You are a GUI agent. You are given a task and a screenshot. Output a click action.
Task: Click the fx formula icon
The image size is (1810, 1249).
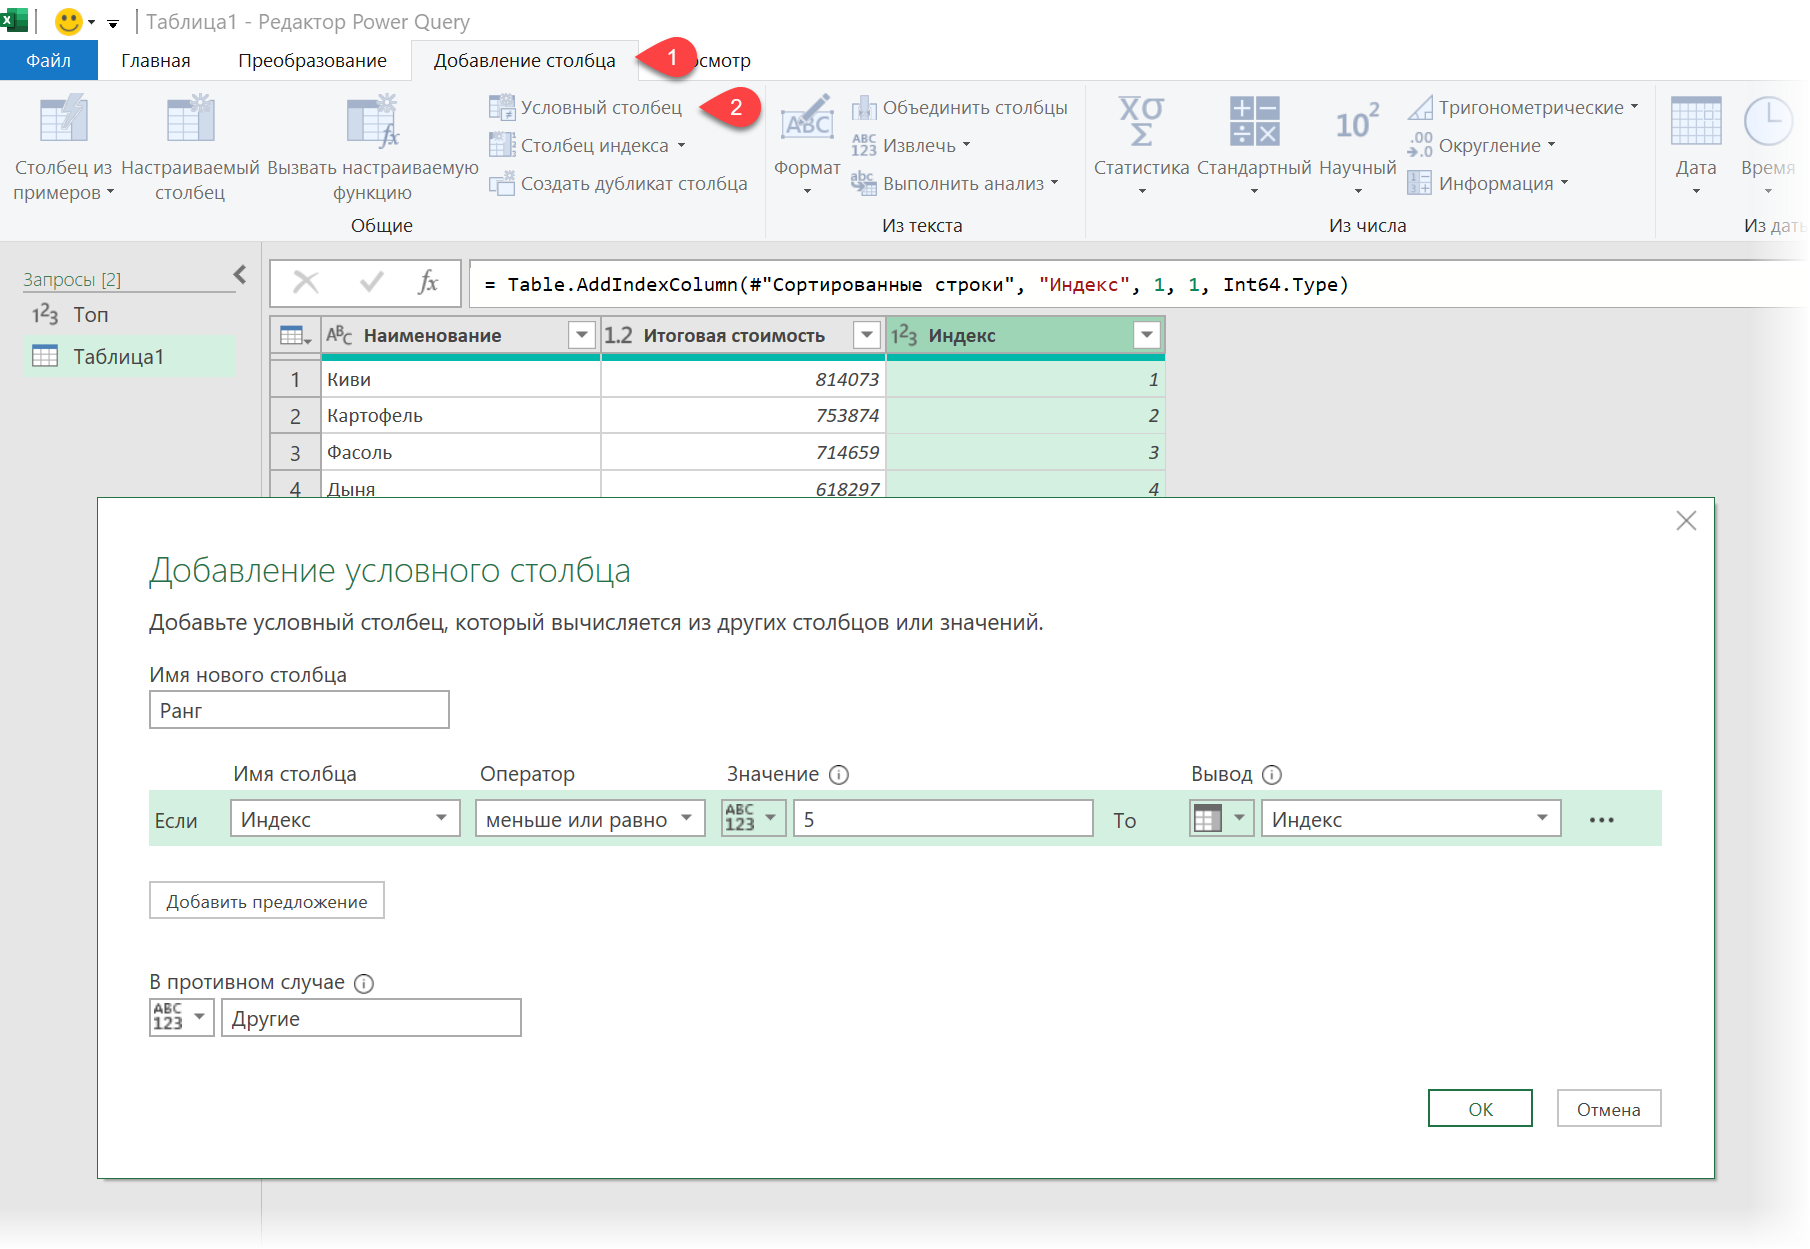click(x=428, y=283)
